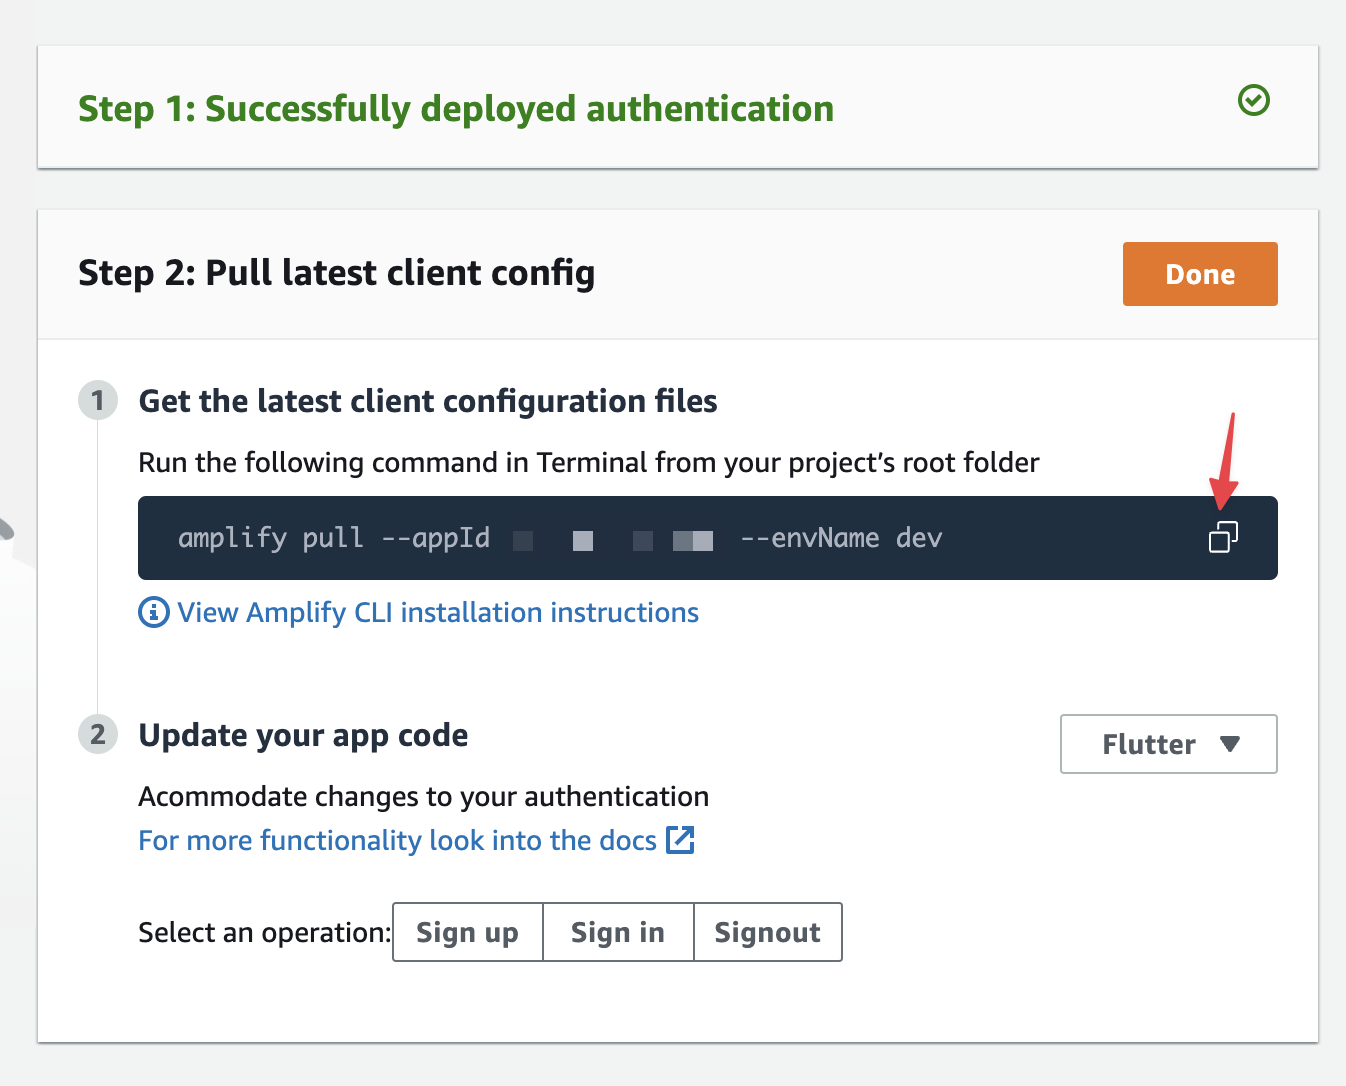Select the Sign up operation

467,931
